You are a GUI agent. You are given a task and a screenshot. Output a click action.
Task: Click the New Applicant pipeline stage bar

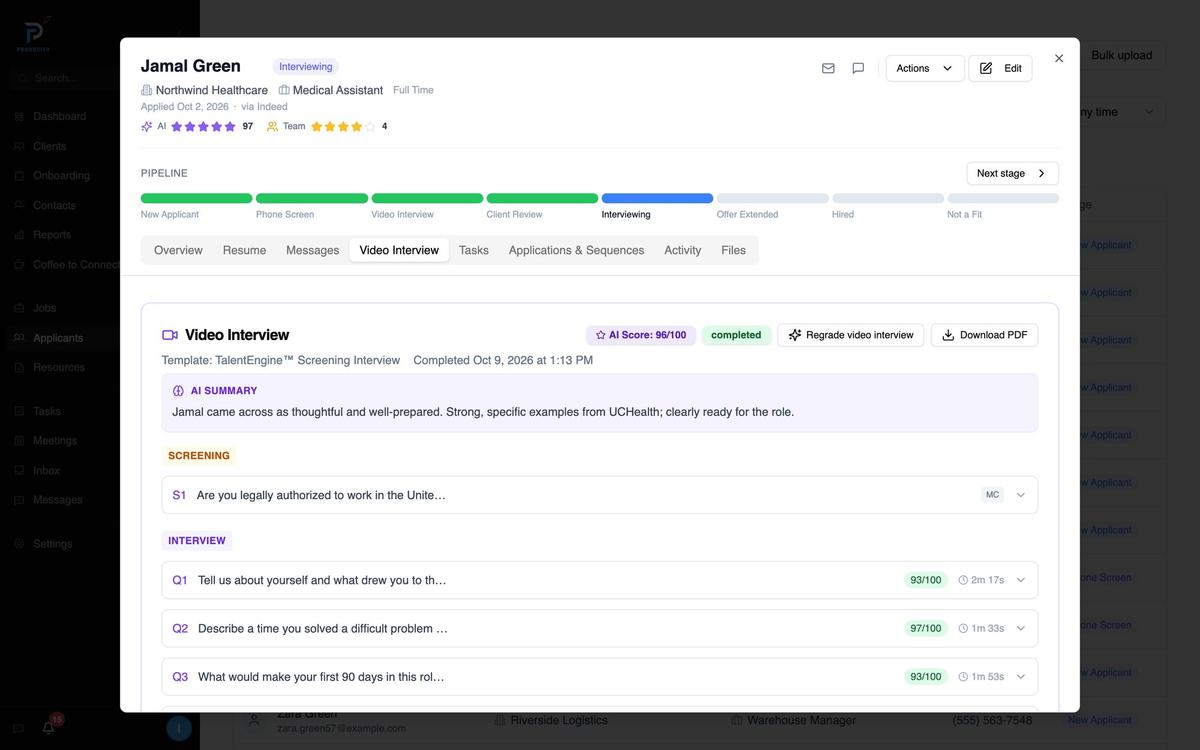[196, 198]
